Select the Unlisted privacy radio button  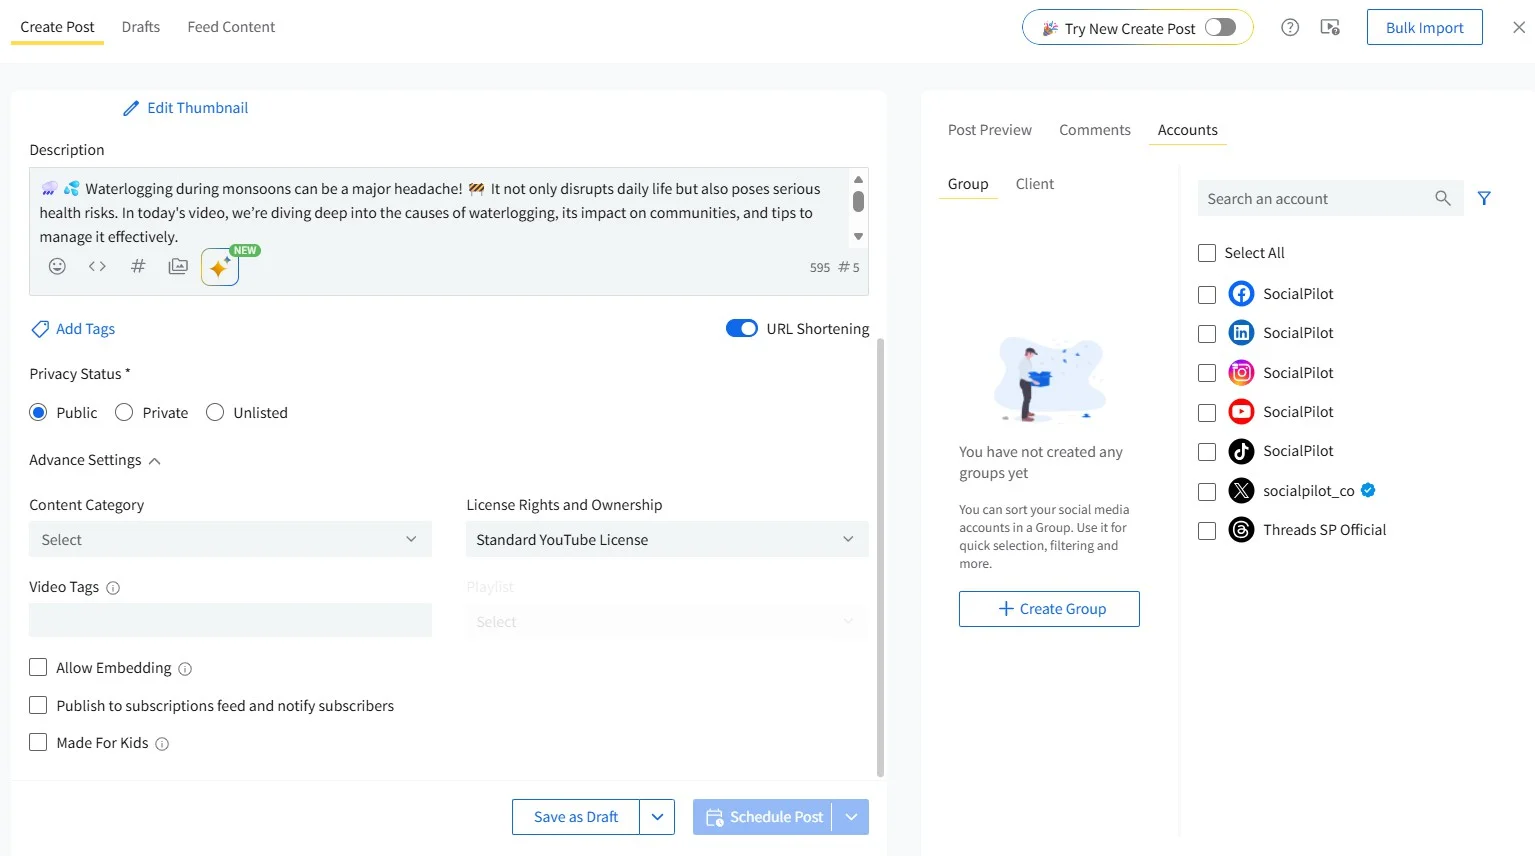[215, 413]
